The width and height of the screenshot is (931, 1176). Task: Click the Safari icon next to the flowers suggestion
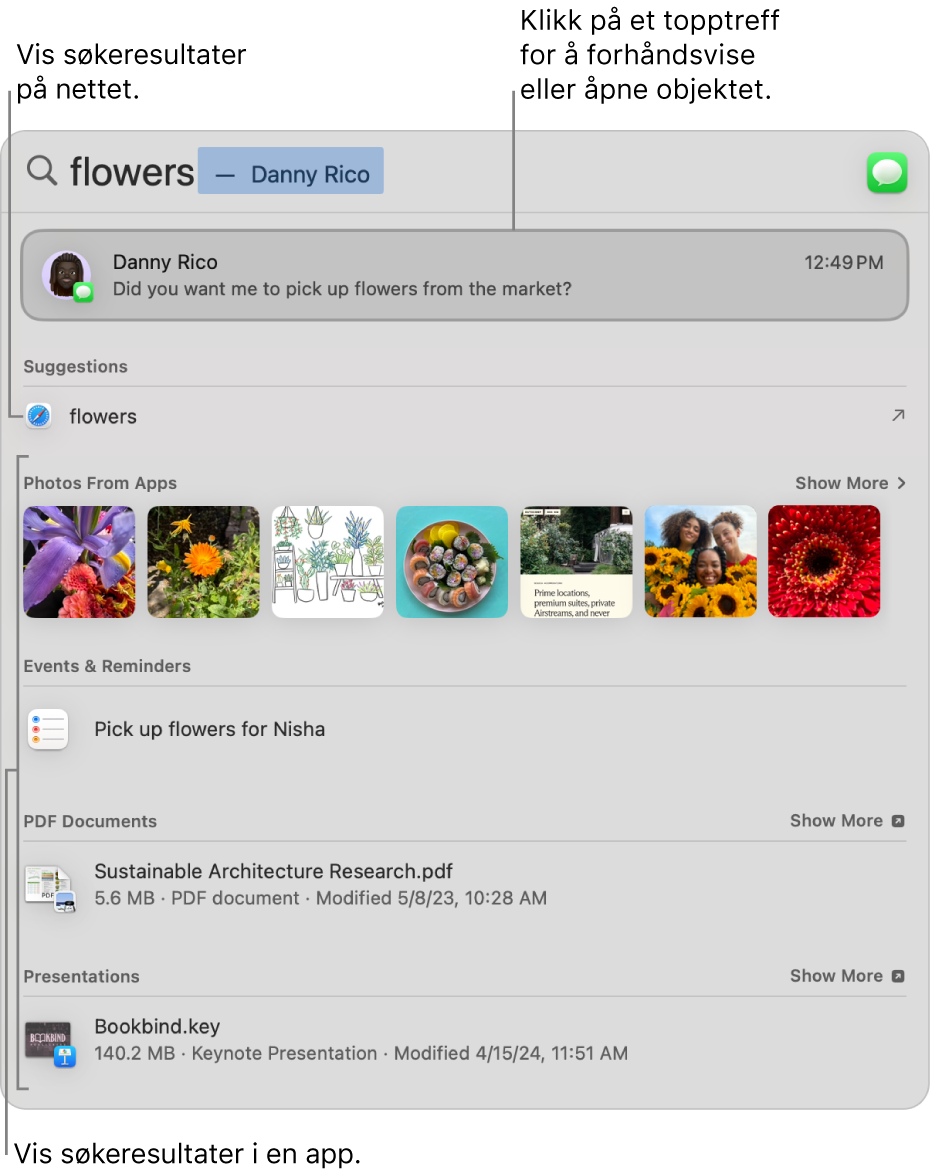pos(38,416)
